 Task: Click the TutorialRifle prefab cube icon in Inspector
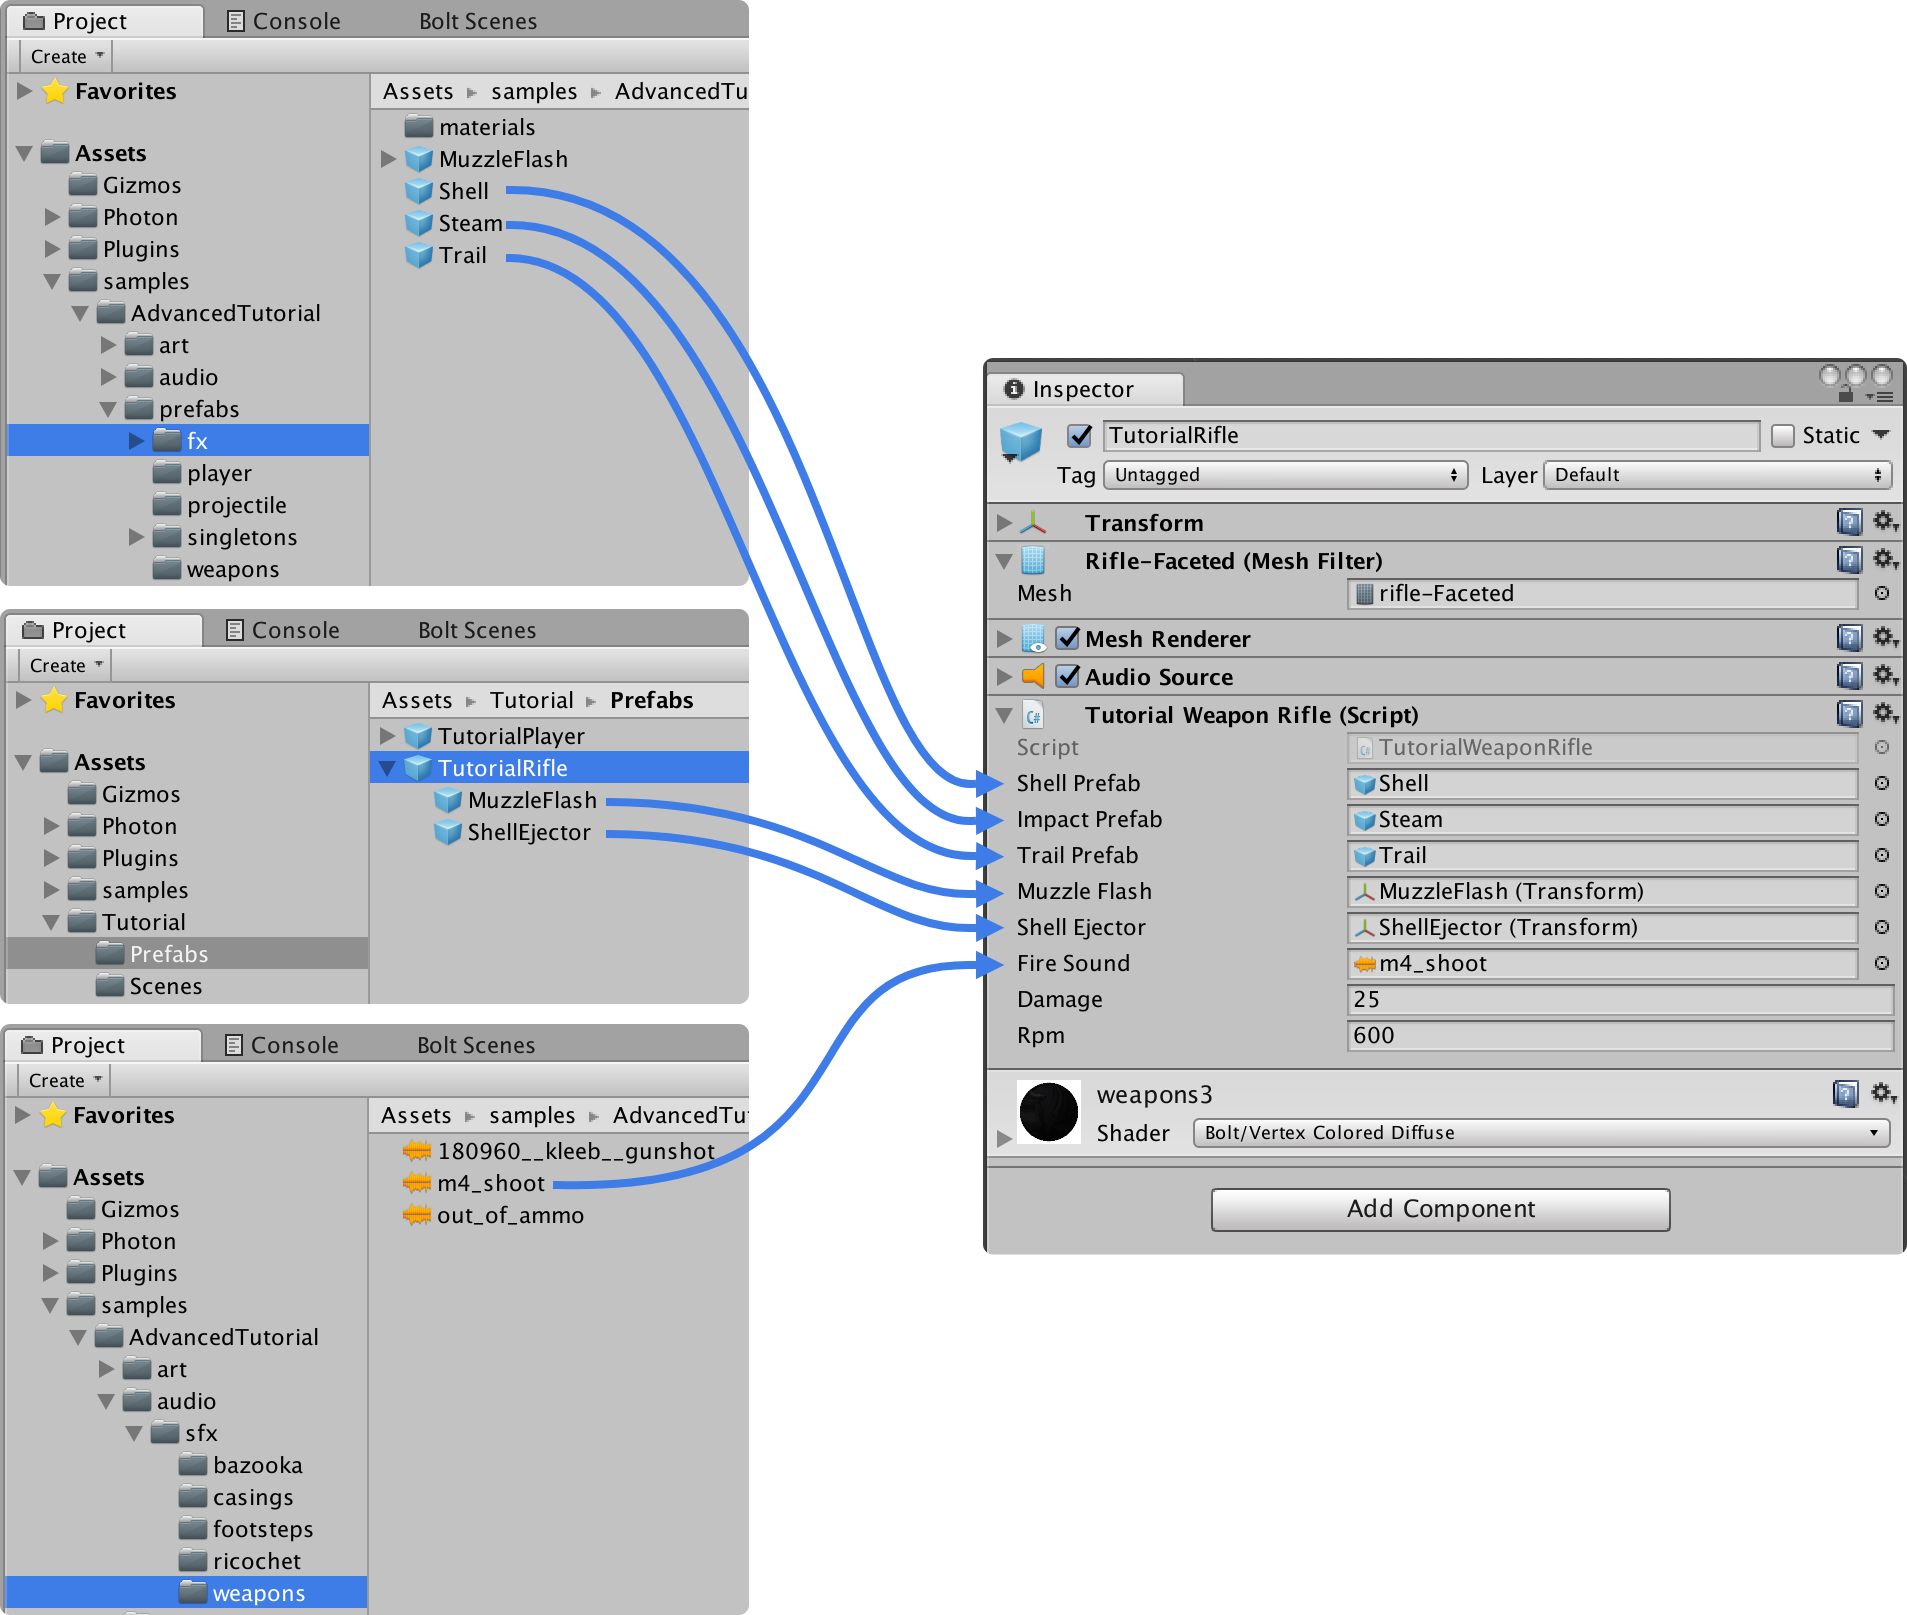tap(1021, 441)
